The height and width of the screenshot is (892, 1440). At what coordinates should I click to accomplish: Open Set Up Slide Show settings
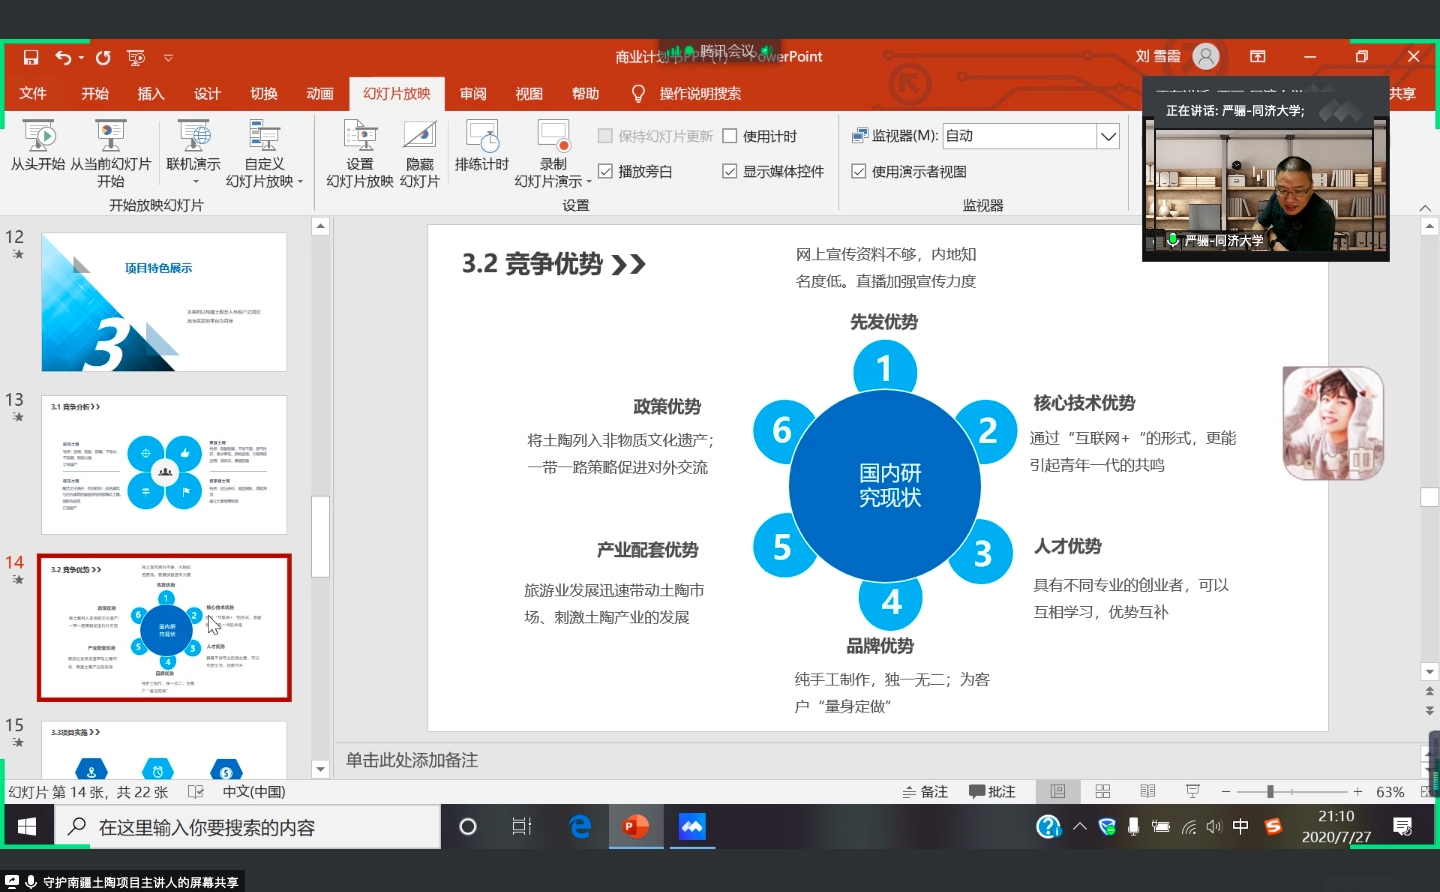click(x=360, y=137)
